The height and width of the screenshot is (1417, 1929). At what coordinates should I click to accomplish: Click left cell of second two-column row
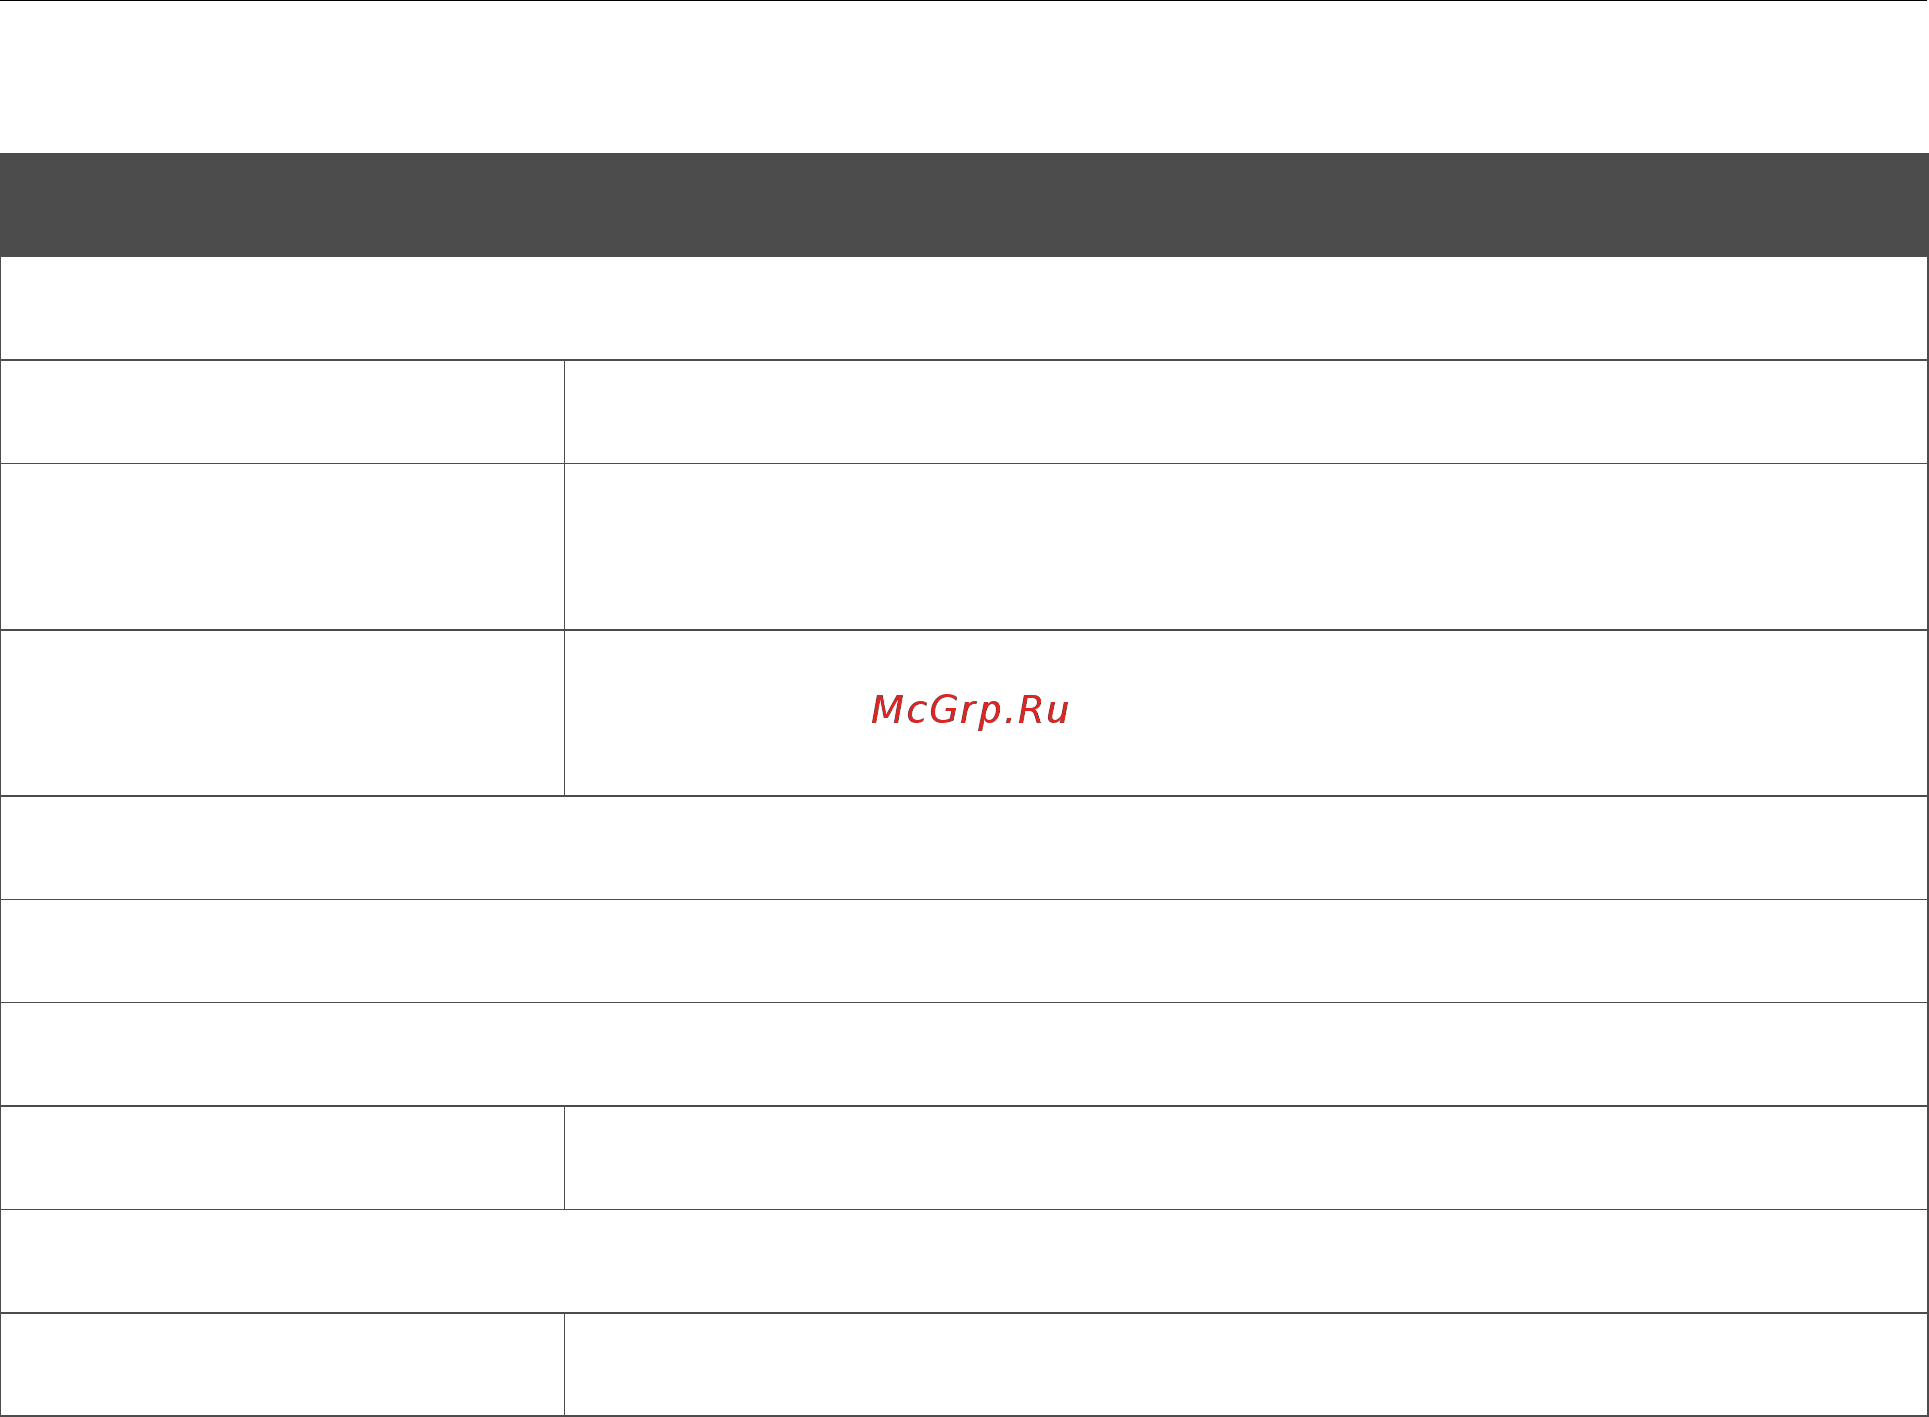tap(282, 547)
